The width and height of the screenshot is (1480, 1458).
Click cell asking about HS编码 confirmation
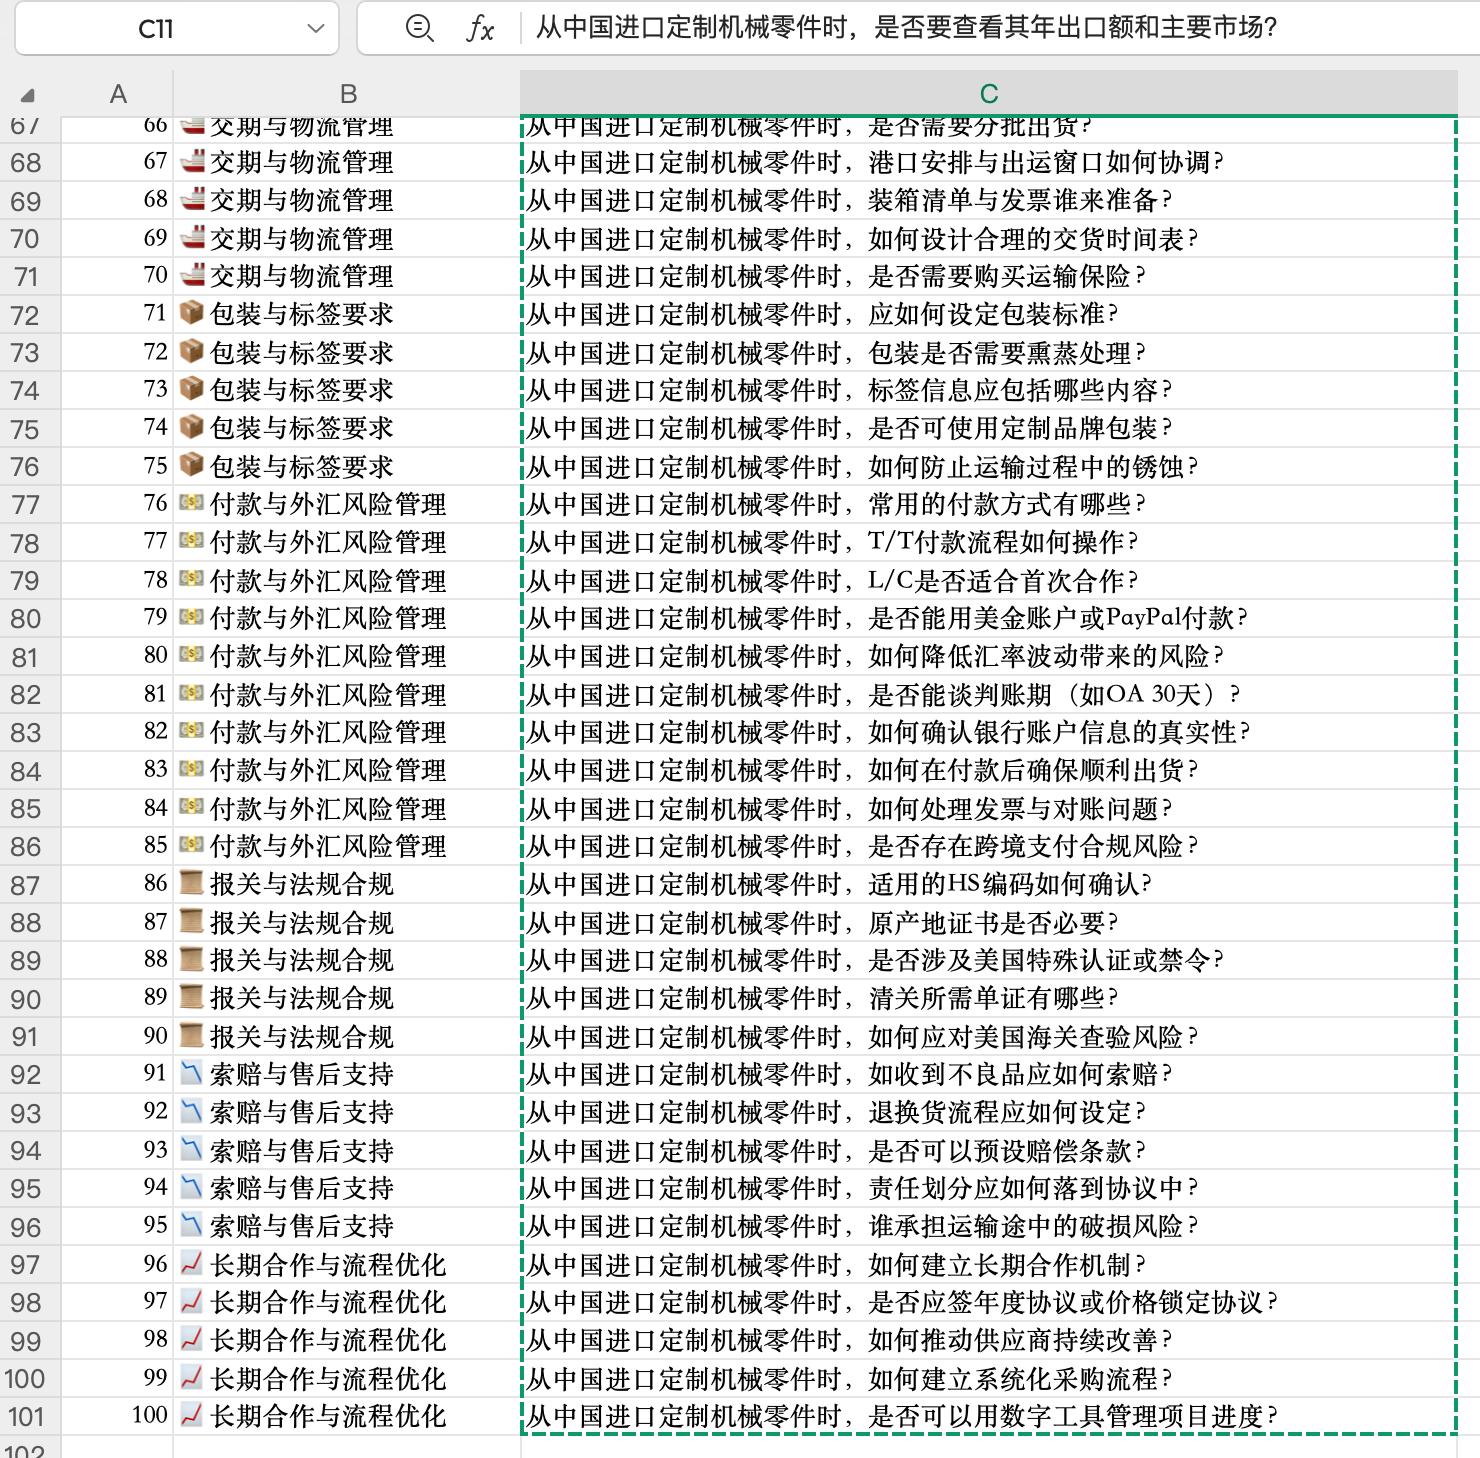pos(988,884)
